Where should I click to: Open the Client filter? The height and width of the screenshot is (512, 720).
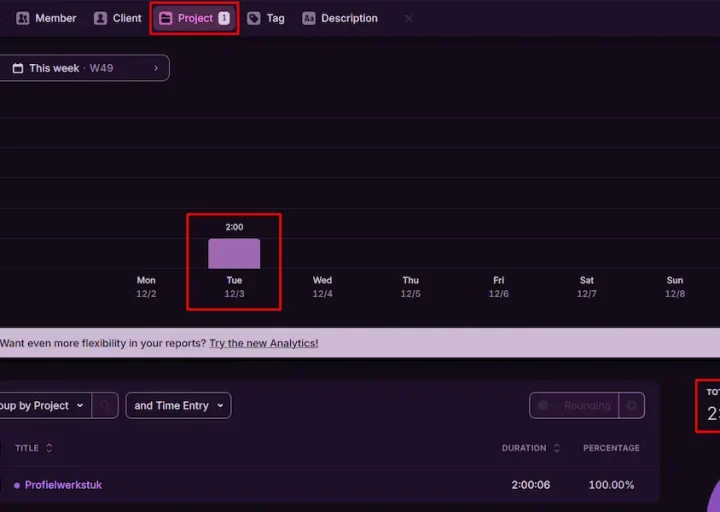pyautogui.click(x=118, y=18)
